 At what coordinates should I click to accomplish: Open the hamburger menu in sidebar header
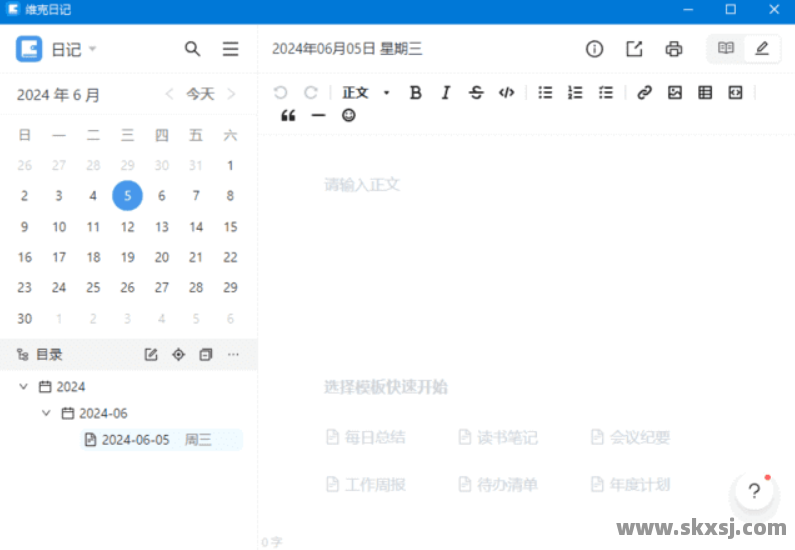coord(231,49)
